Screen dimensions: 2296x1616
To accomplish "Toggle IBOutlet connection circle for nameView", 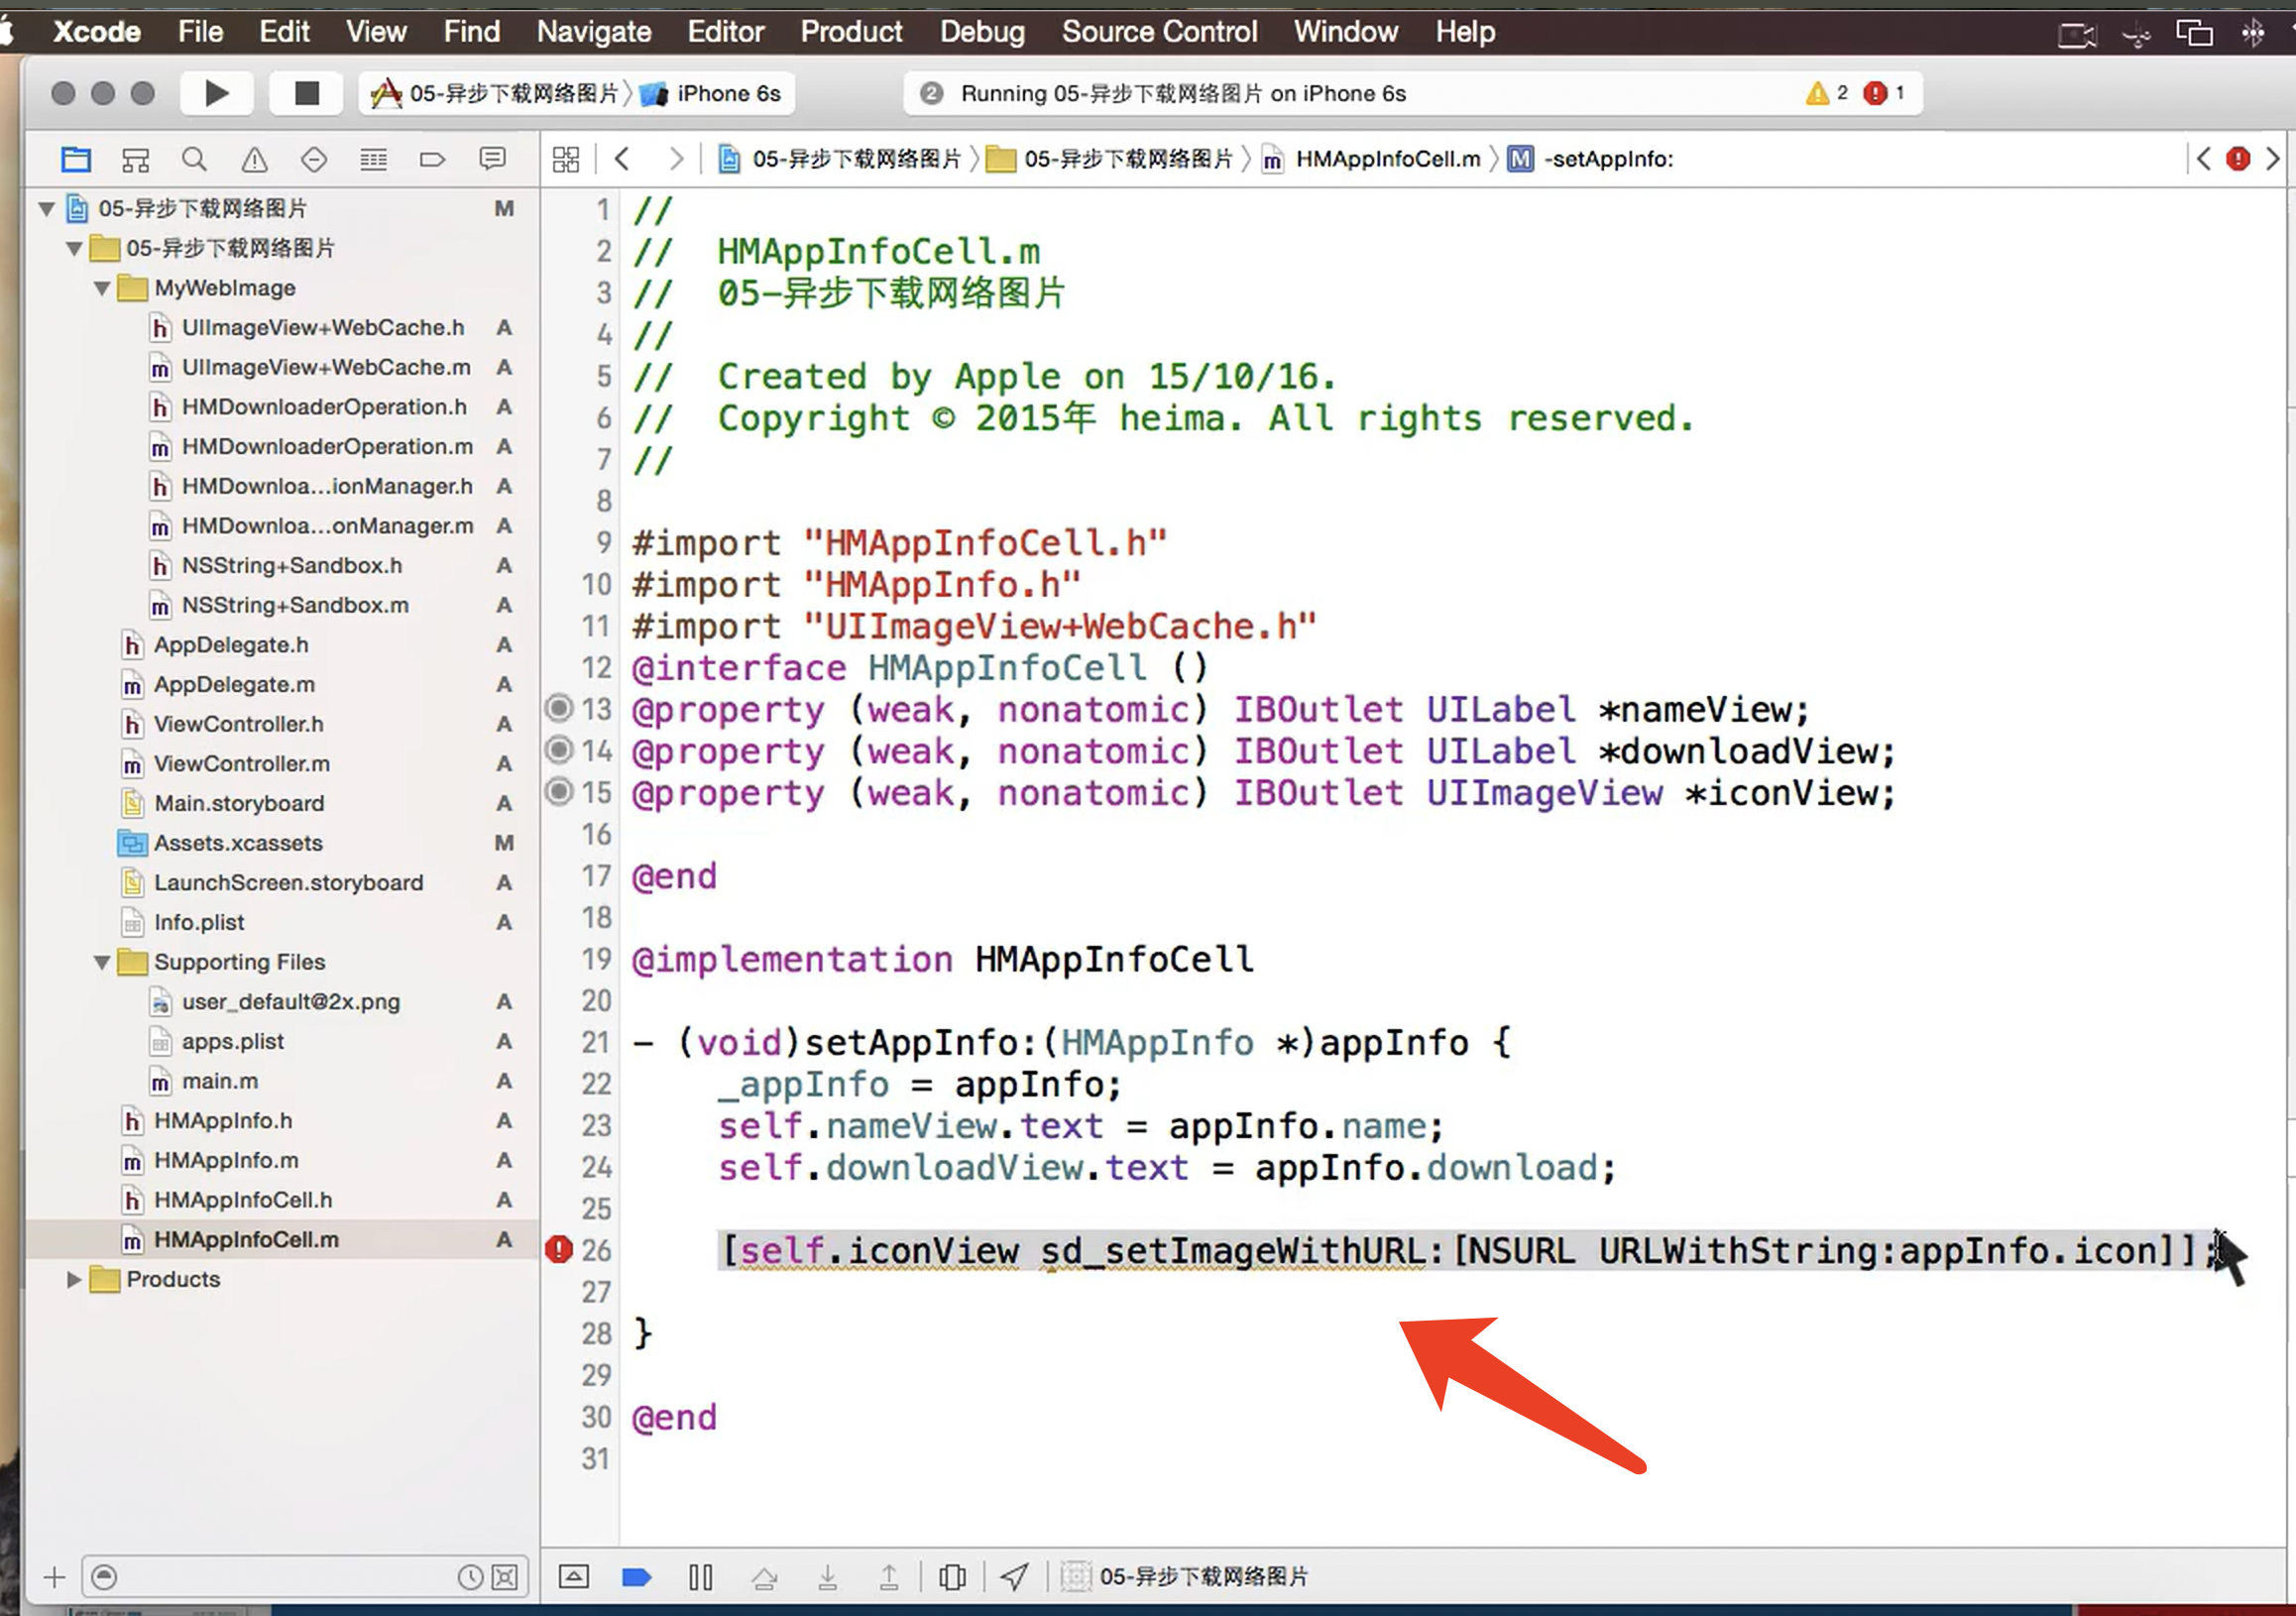I will coord(559,708).
